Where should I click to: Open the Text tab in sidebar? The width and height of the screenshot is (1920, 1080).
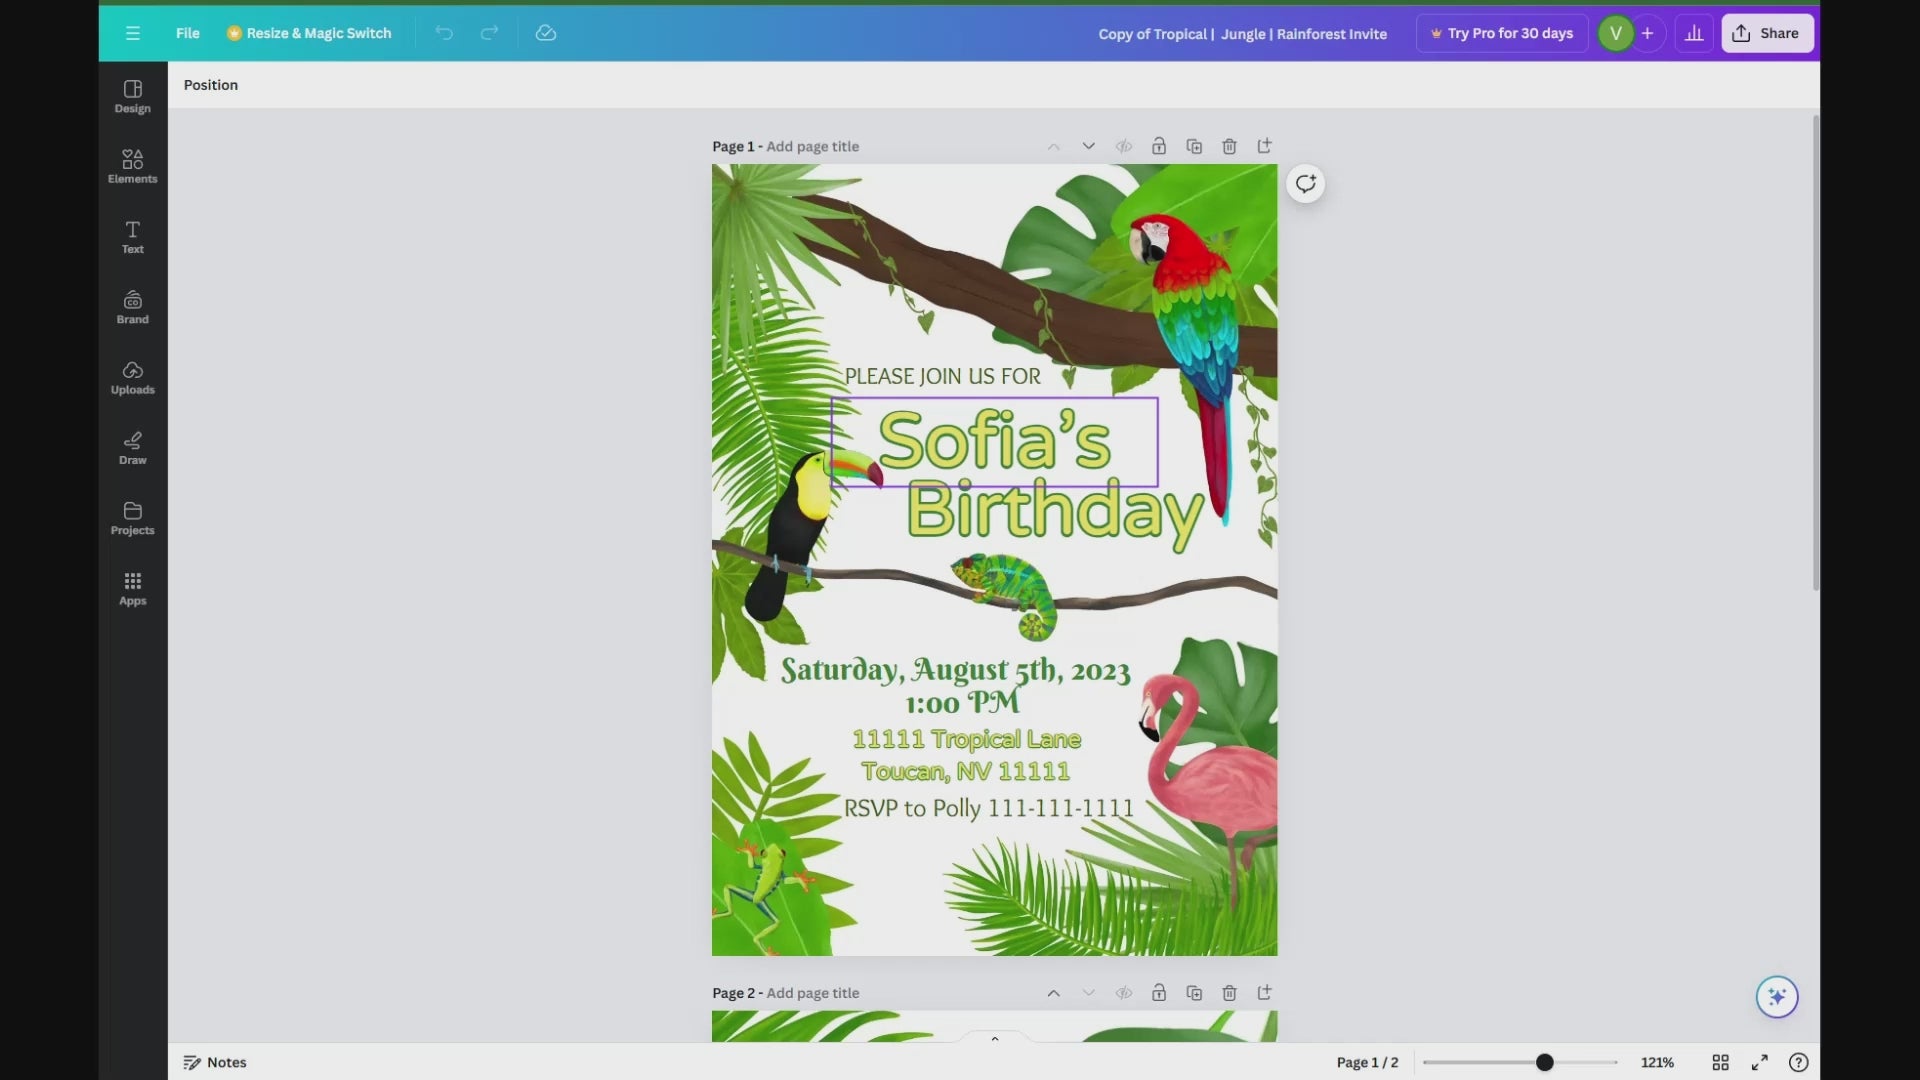pyautogui.click(x=132, y=237)
